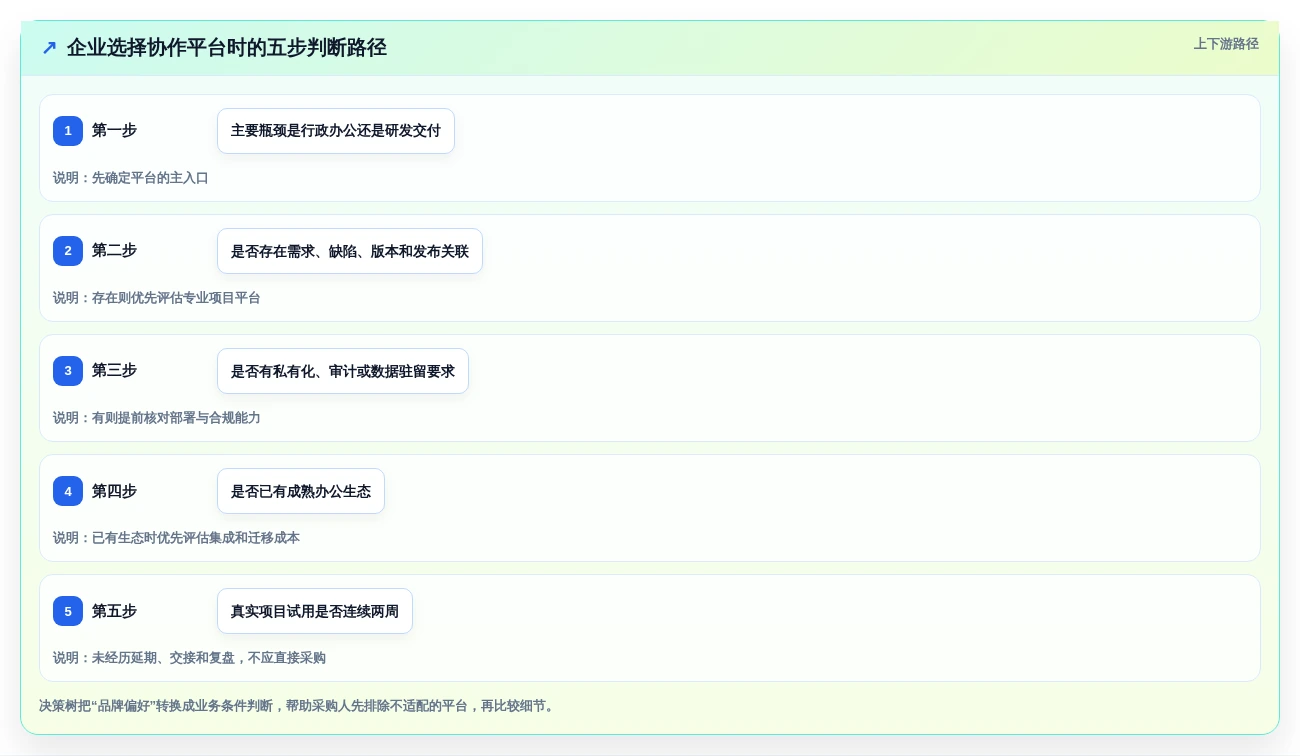Click the number 3 step badge
This screenshot has width=1300, height=756.
point(68,371)
